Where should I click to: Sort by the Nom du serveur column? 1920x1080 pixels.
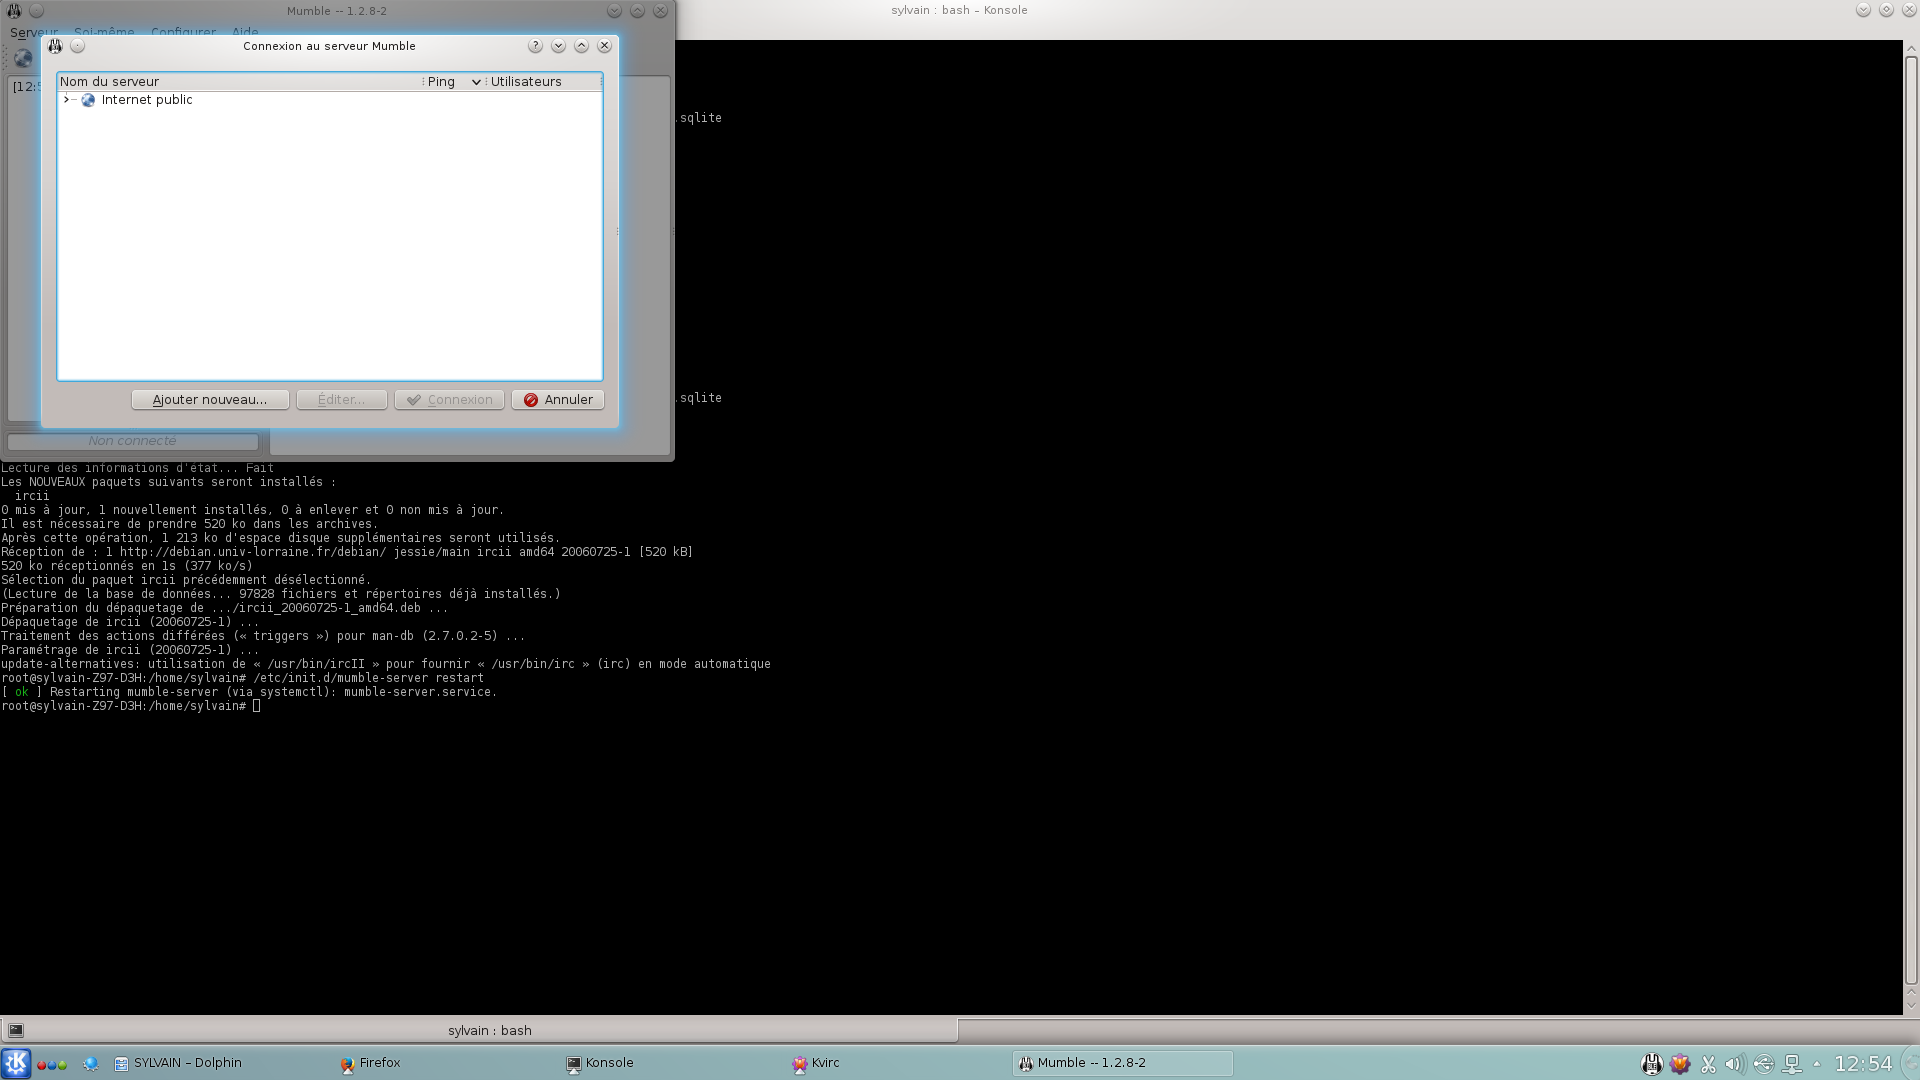(x=240, y=82)
